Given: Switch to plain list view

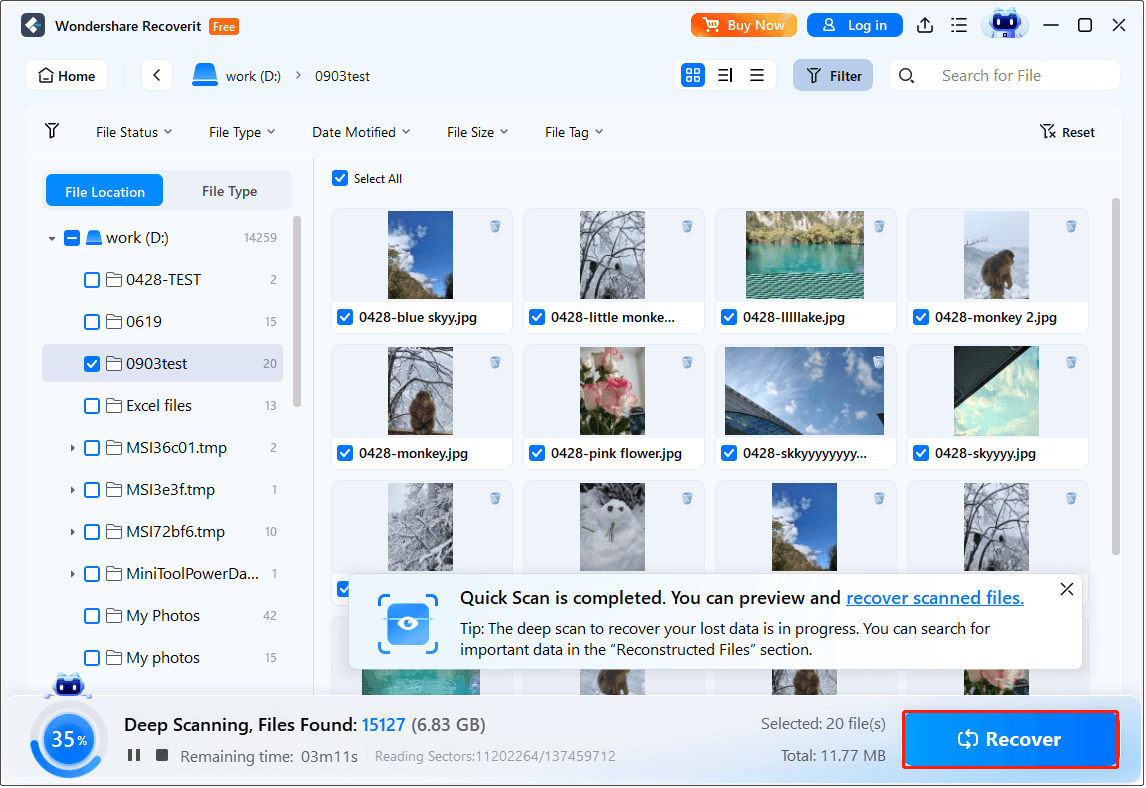Looking at the screenshot, I should (757, 75).
